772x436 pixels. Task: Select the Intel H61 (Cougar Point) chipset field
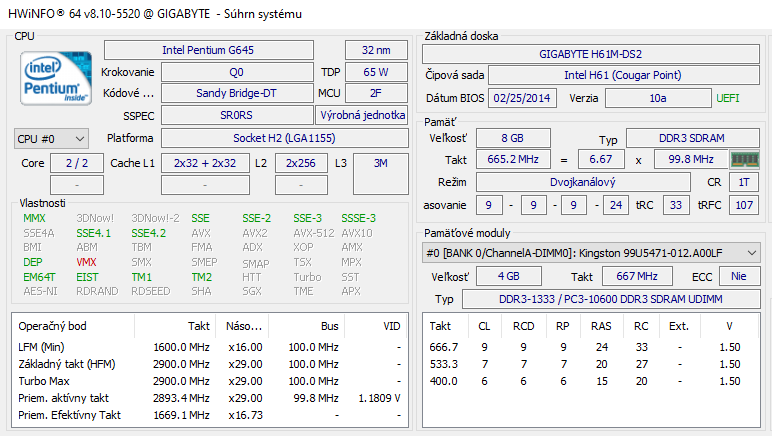point(623,75)
